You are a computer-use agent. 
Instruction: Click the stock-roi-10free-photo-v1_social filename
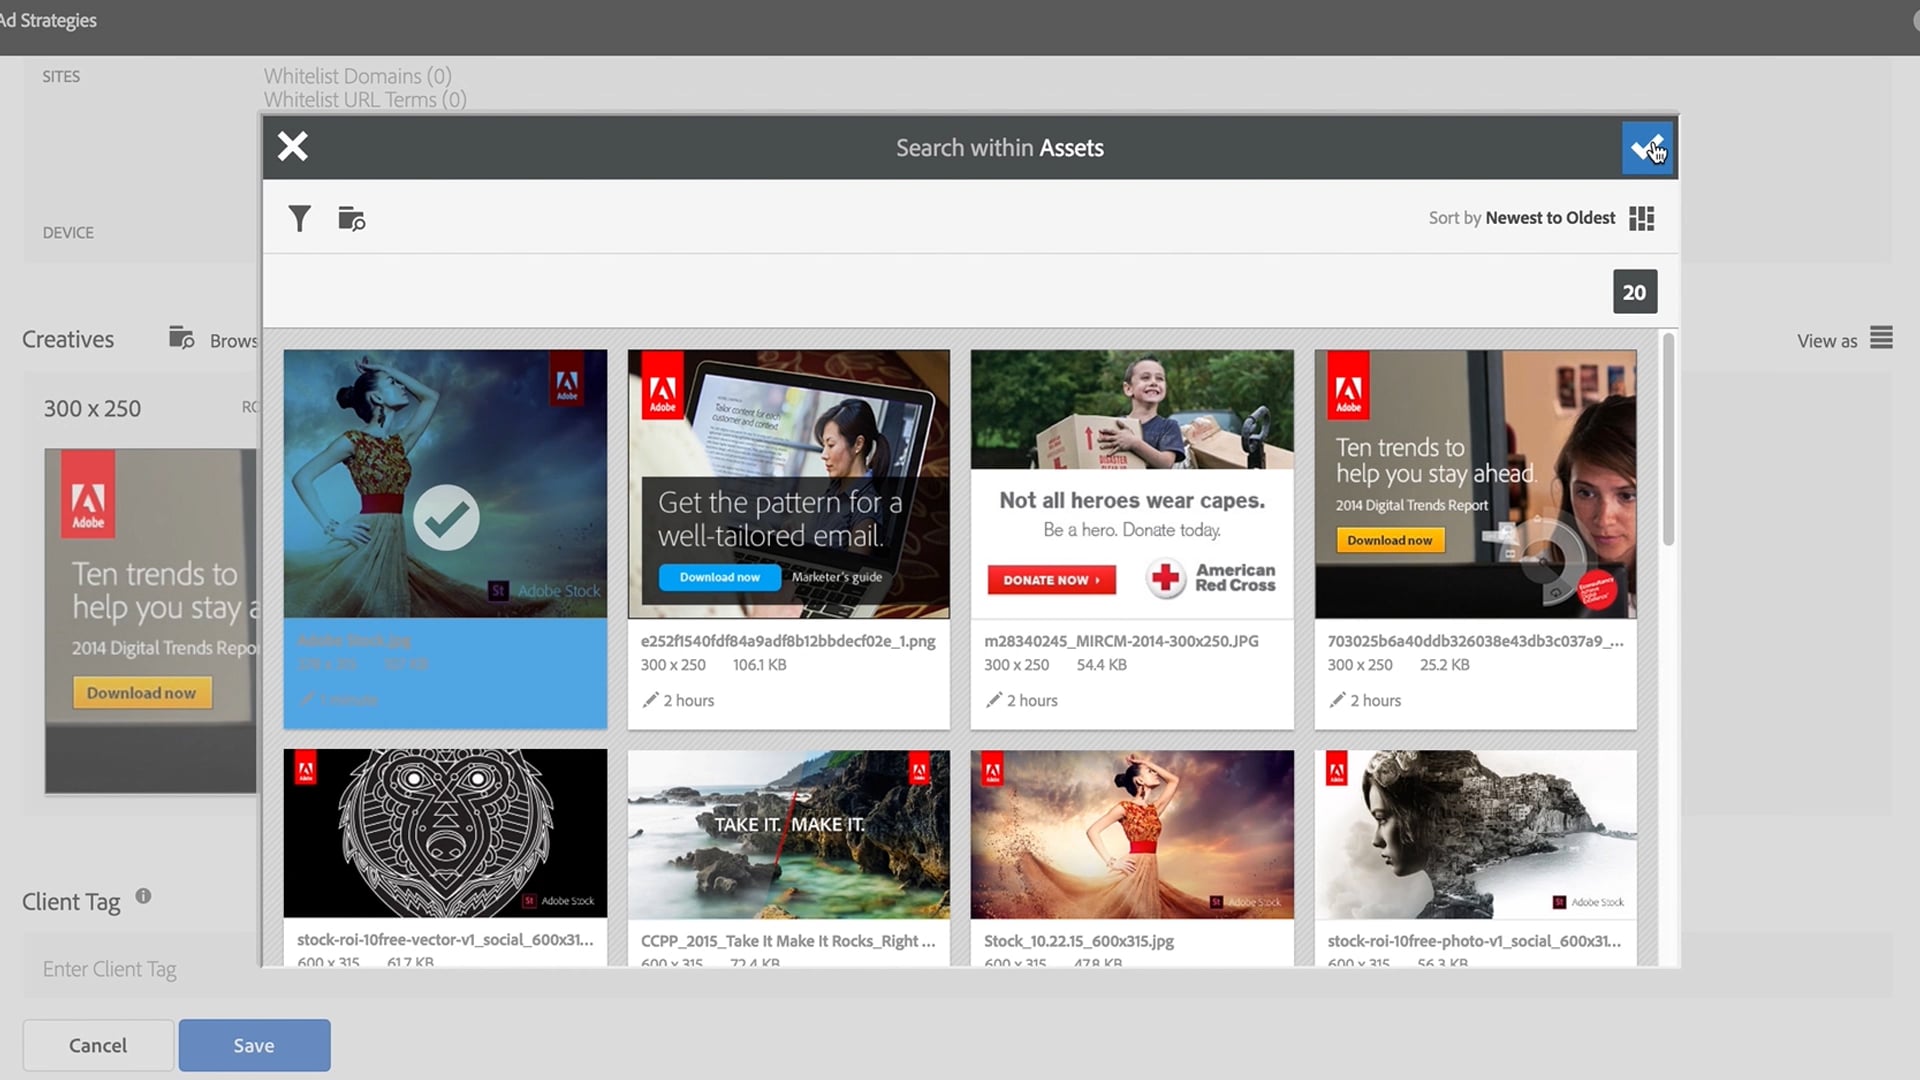[1475, 941]
